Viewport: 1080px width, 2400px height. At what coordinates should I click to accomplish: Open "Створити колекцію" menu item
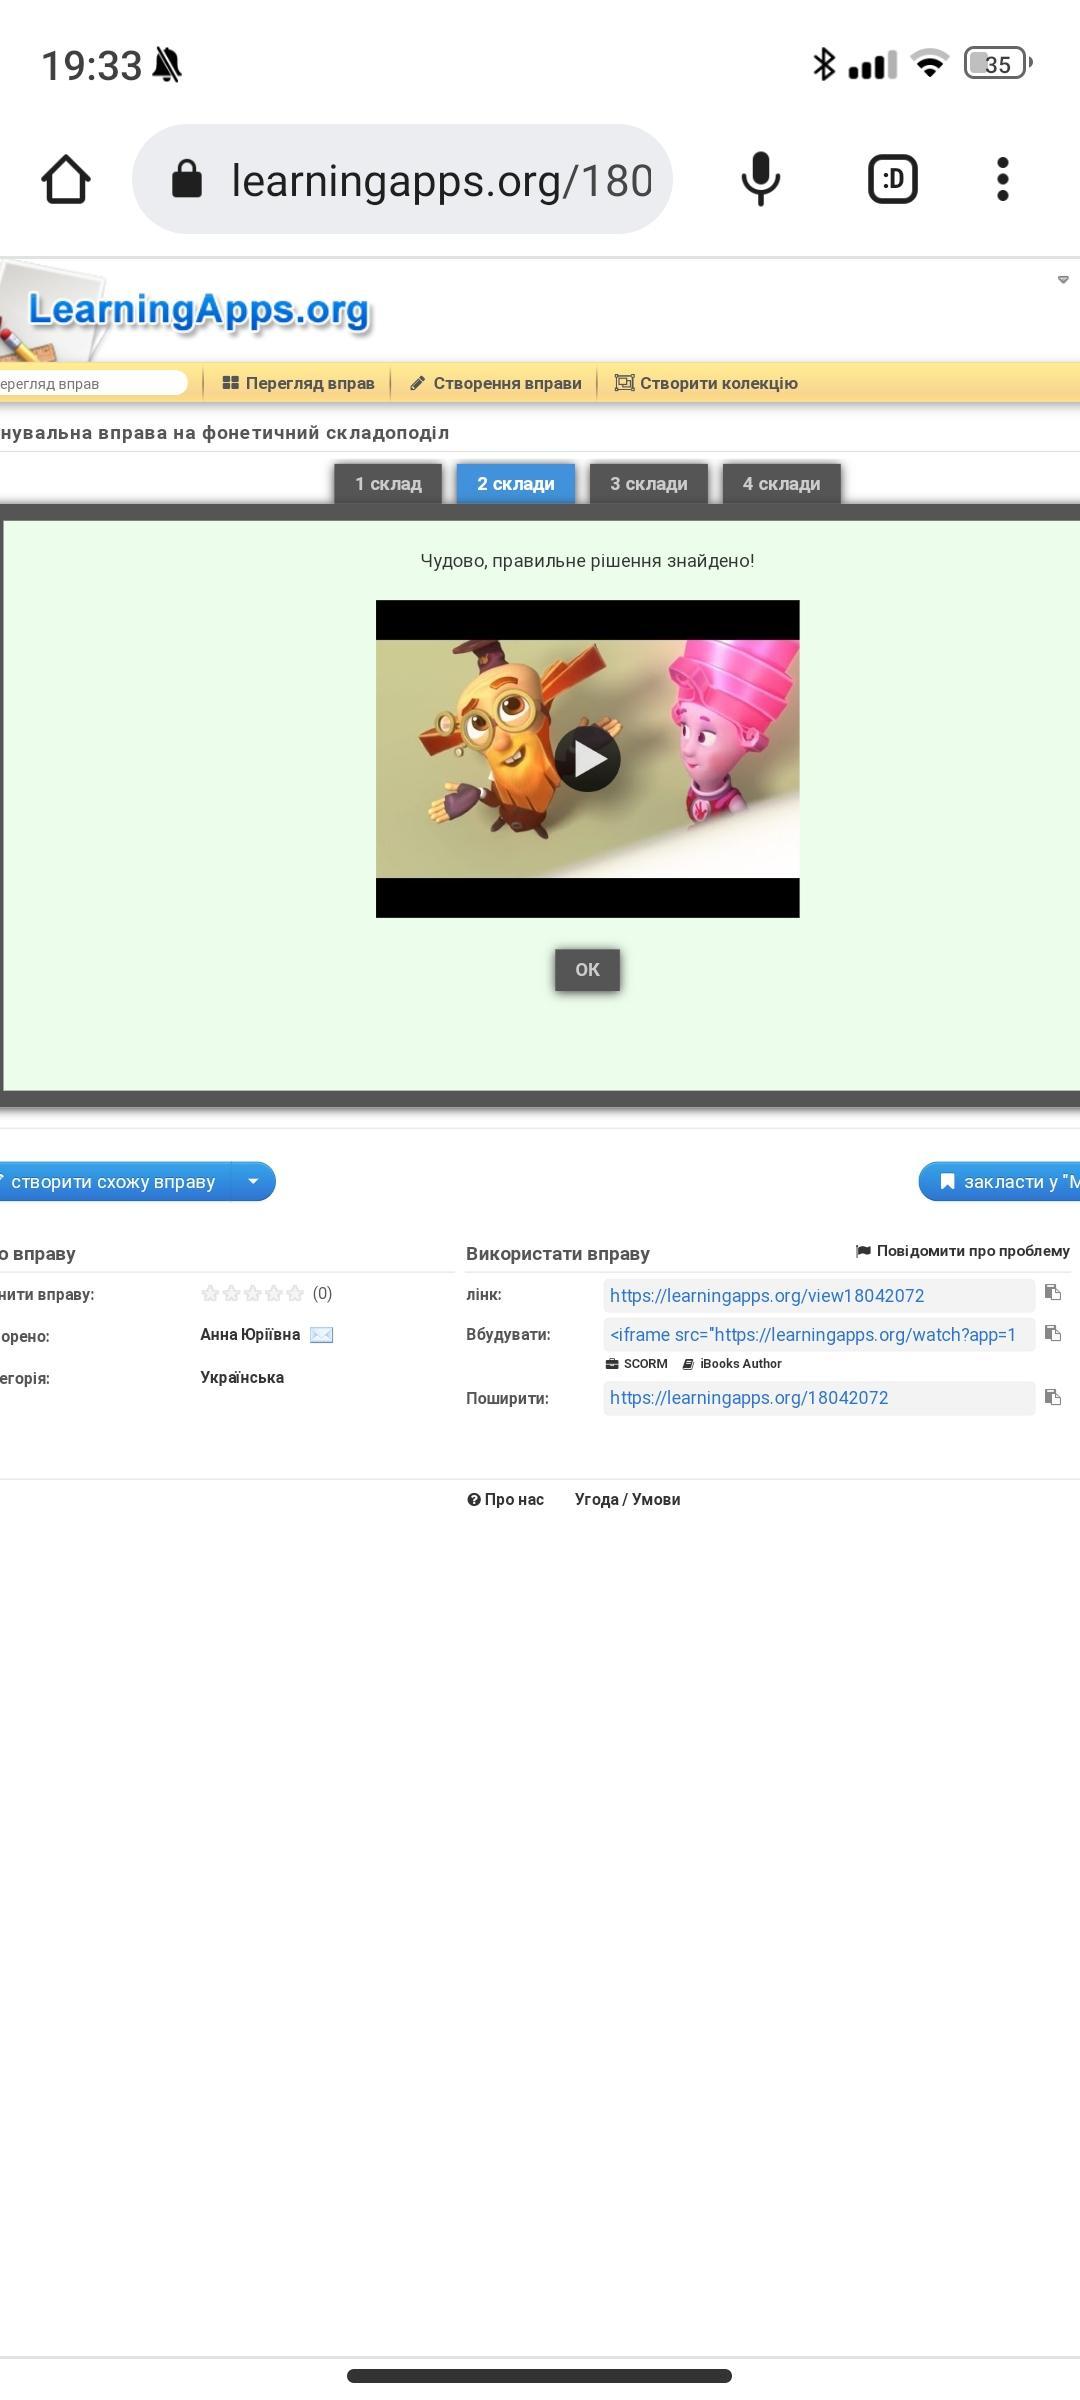(x=706, y=383)
